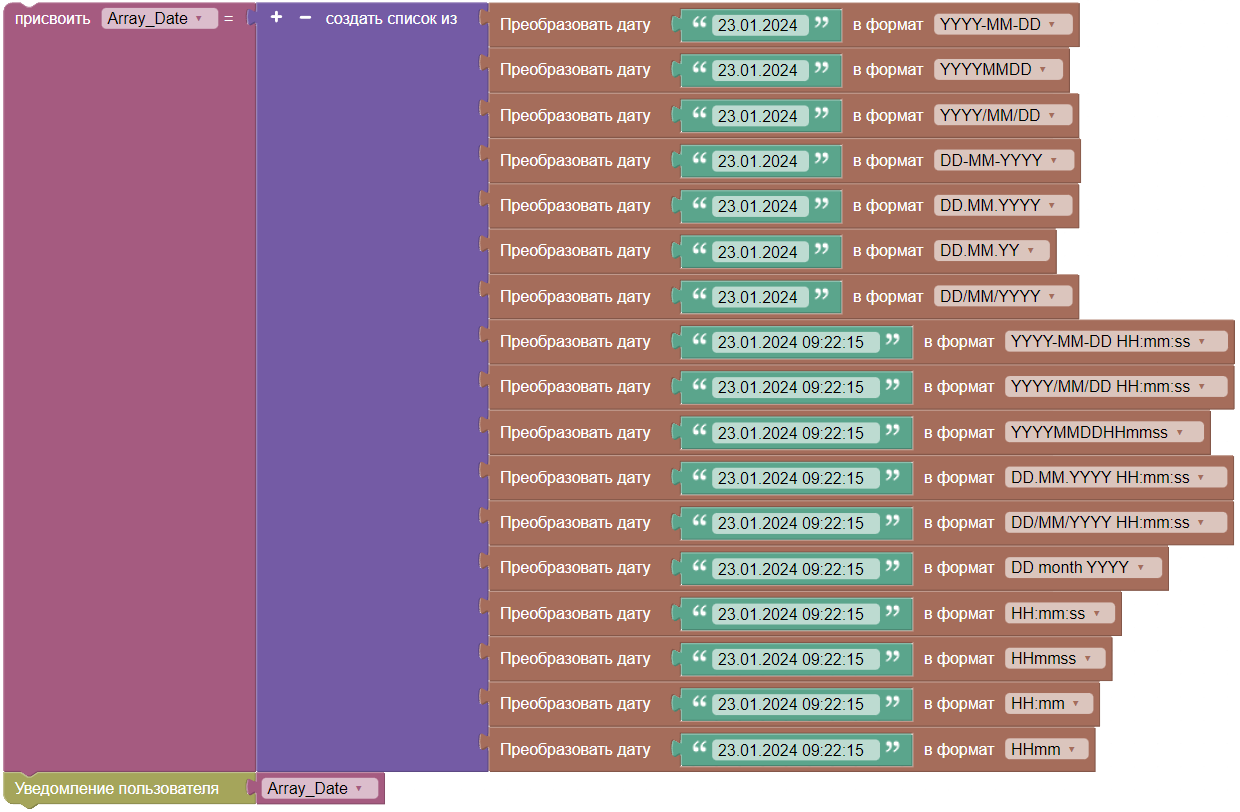Open the HHmmss format dropdown

tap(1056, 658)
